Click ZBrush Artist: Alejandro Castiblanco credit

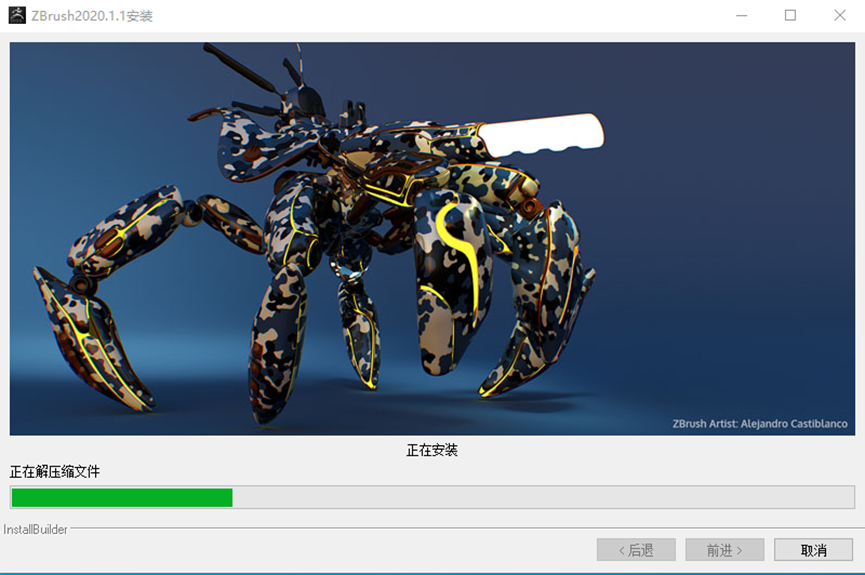point(760,424)
